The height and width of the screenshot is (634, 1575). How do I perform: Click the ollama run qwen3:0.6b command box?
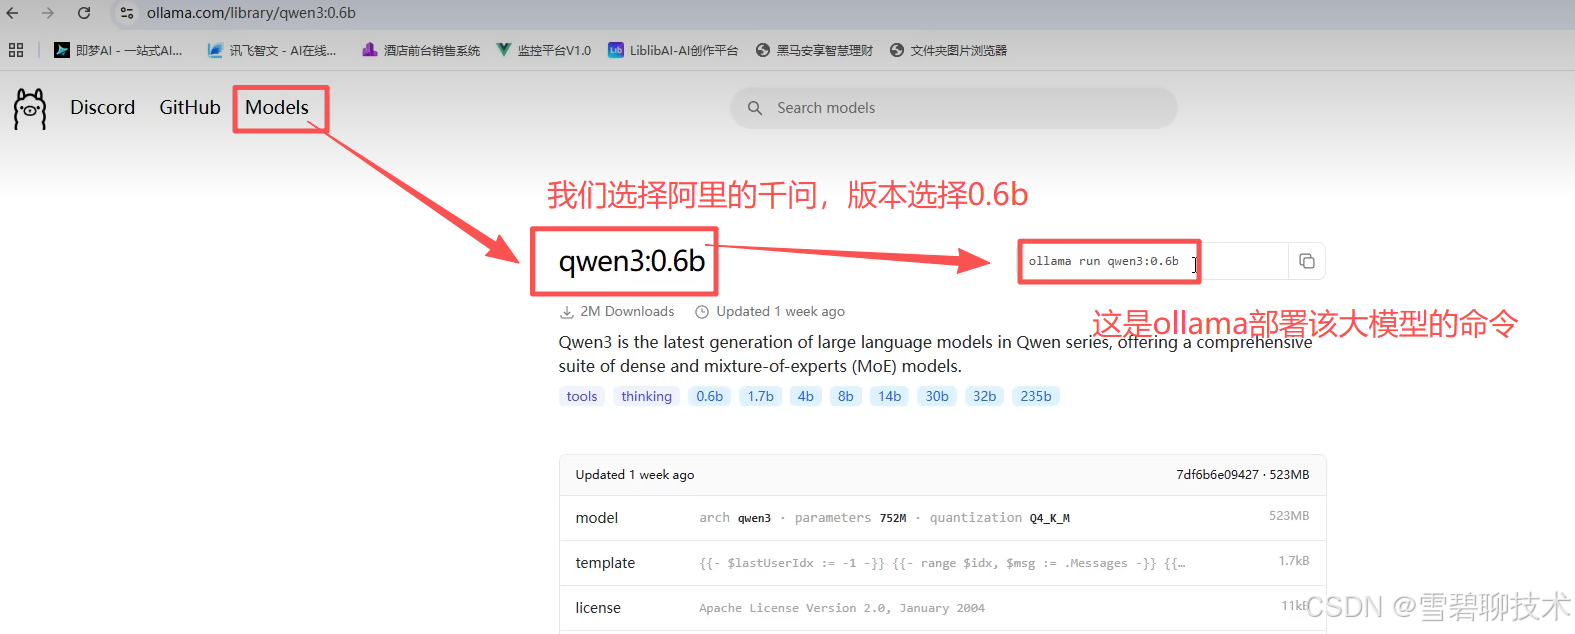click(1154, 261)
